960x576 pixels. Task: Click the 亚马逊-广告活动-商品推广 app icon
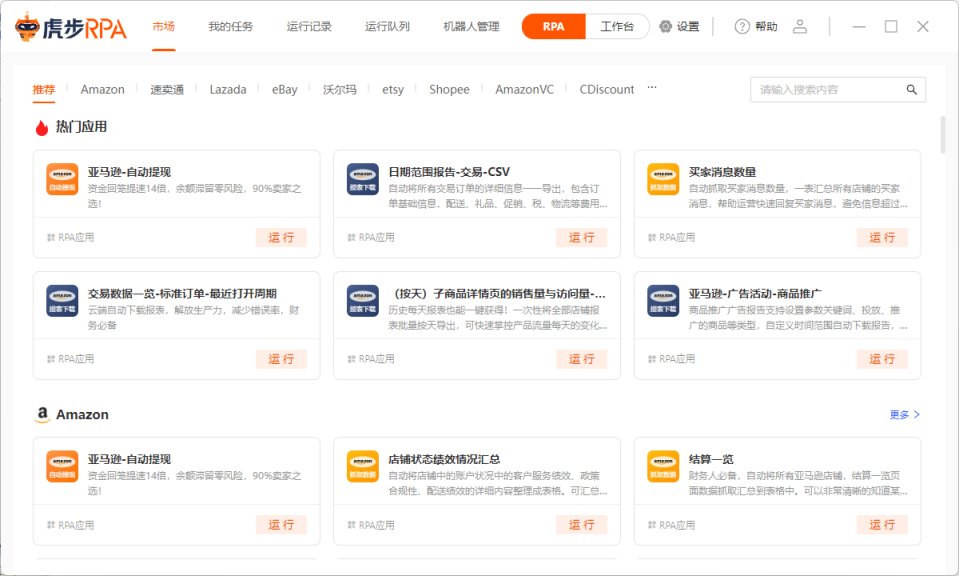[663, 301]
